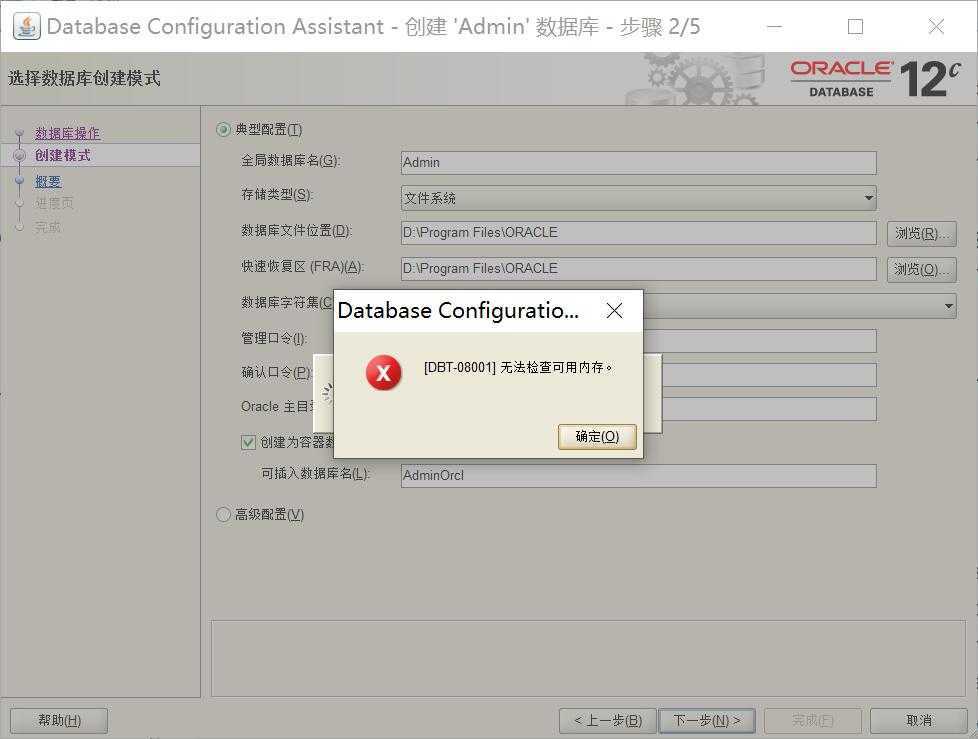Click the 数据库操作 step bullet icon

coord(19,133)
